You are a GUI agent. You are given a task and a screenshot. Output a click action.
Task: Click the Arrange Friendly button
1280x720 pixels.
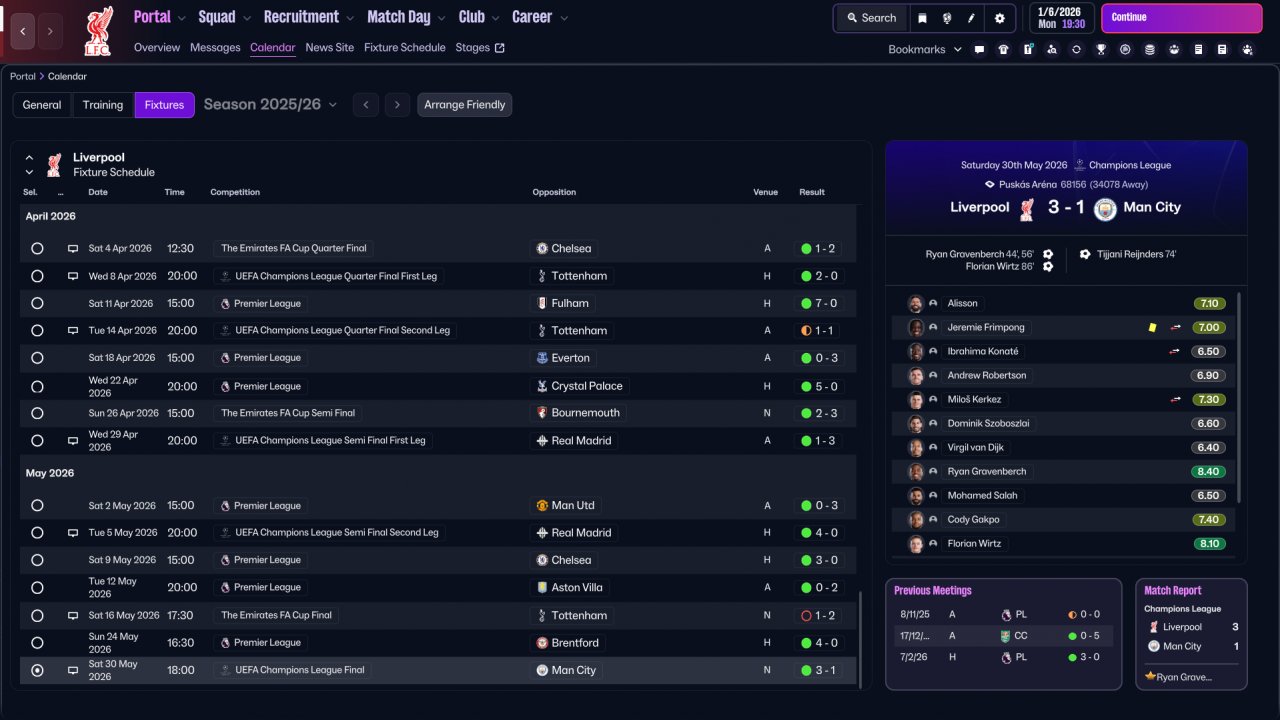click(x=464, y=105)
